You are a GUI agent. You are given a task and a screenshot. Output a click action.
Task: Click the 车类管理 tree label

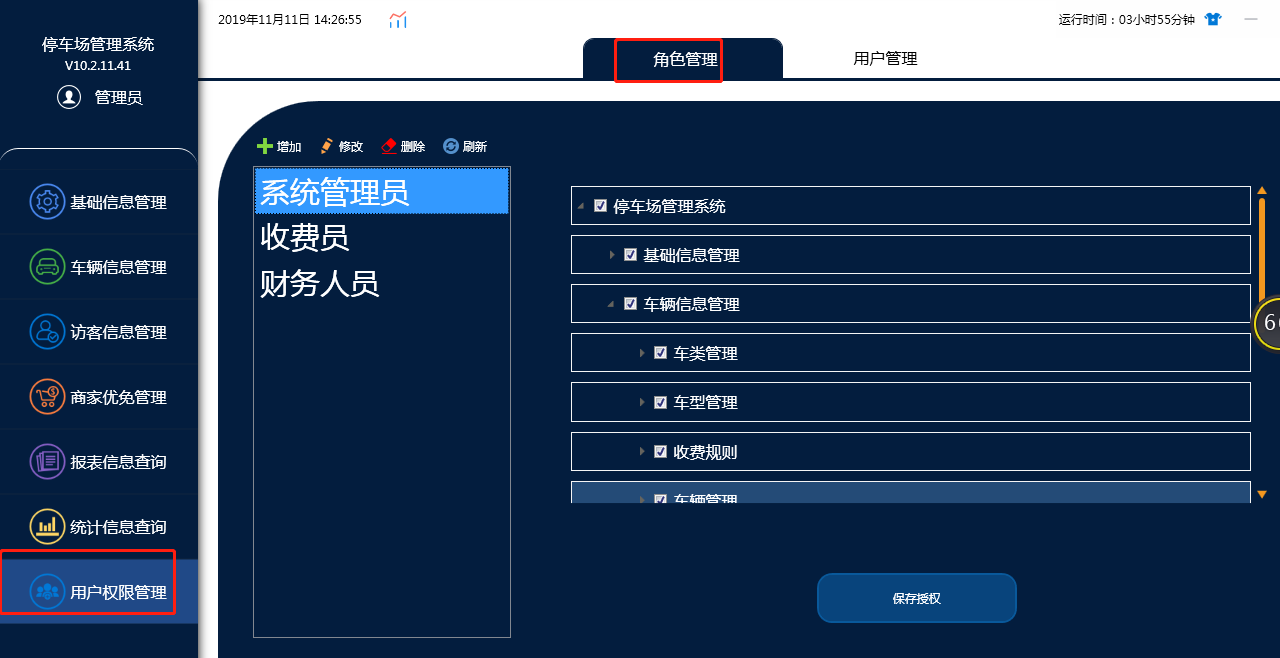pyautogui.click(x=705, y=353)
